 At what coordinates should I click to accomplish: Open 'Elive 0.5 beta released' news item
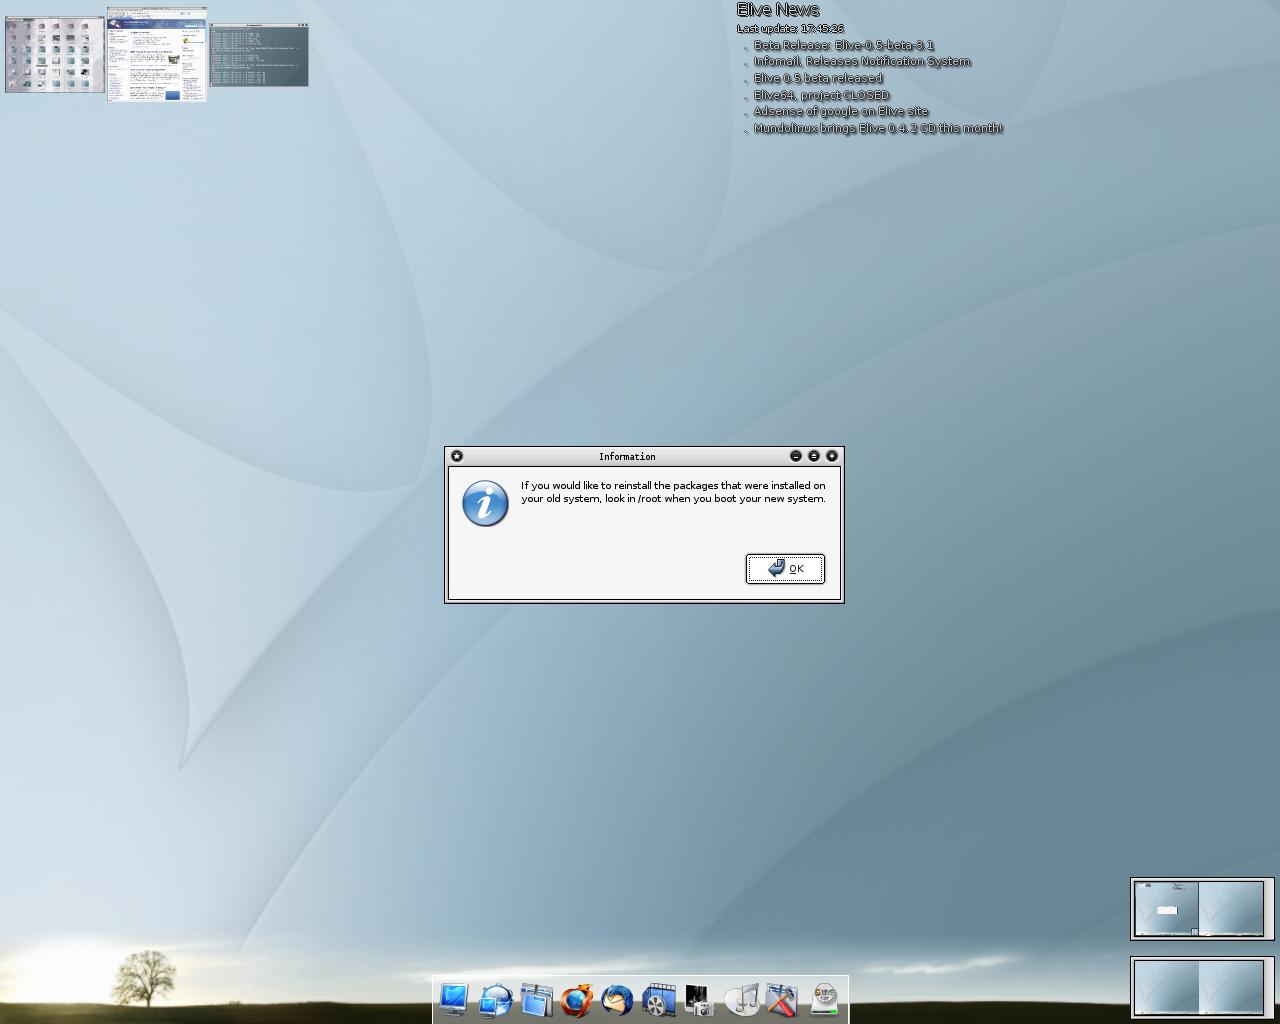click(x=818, y=78)
